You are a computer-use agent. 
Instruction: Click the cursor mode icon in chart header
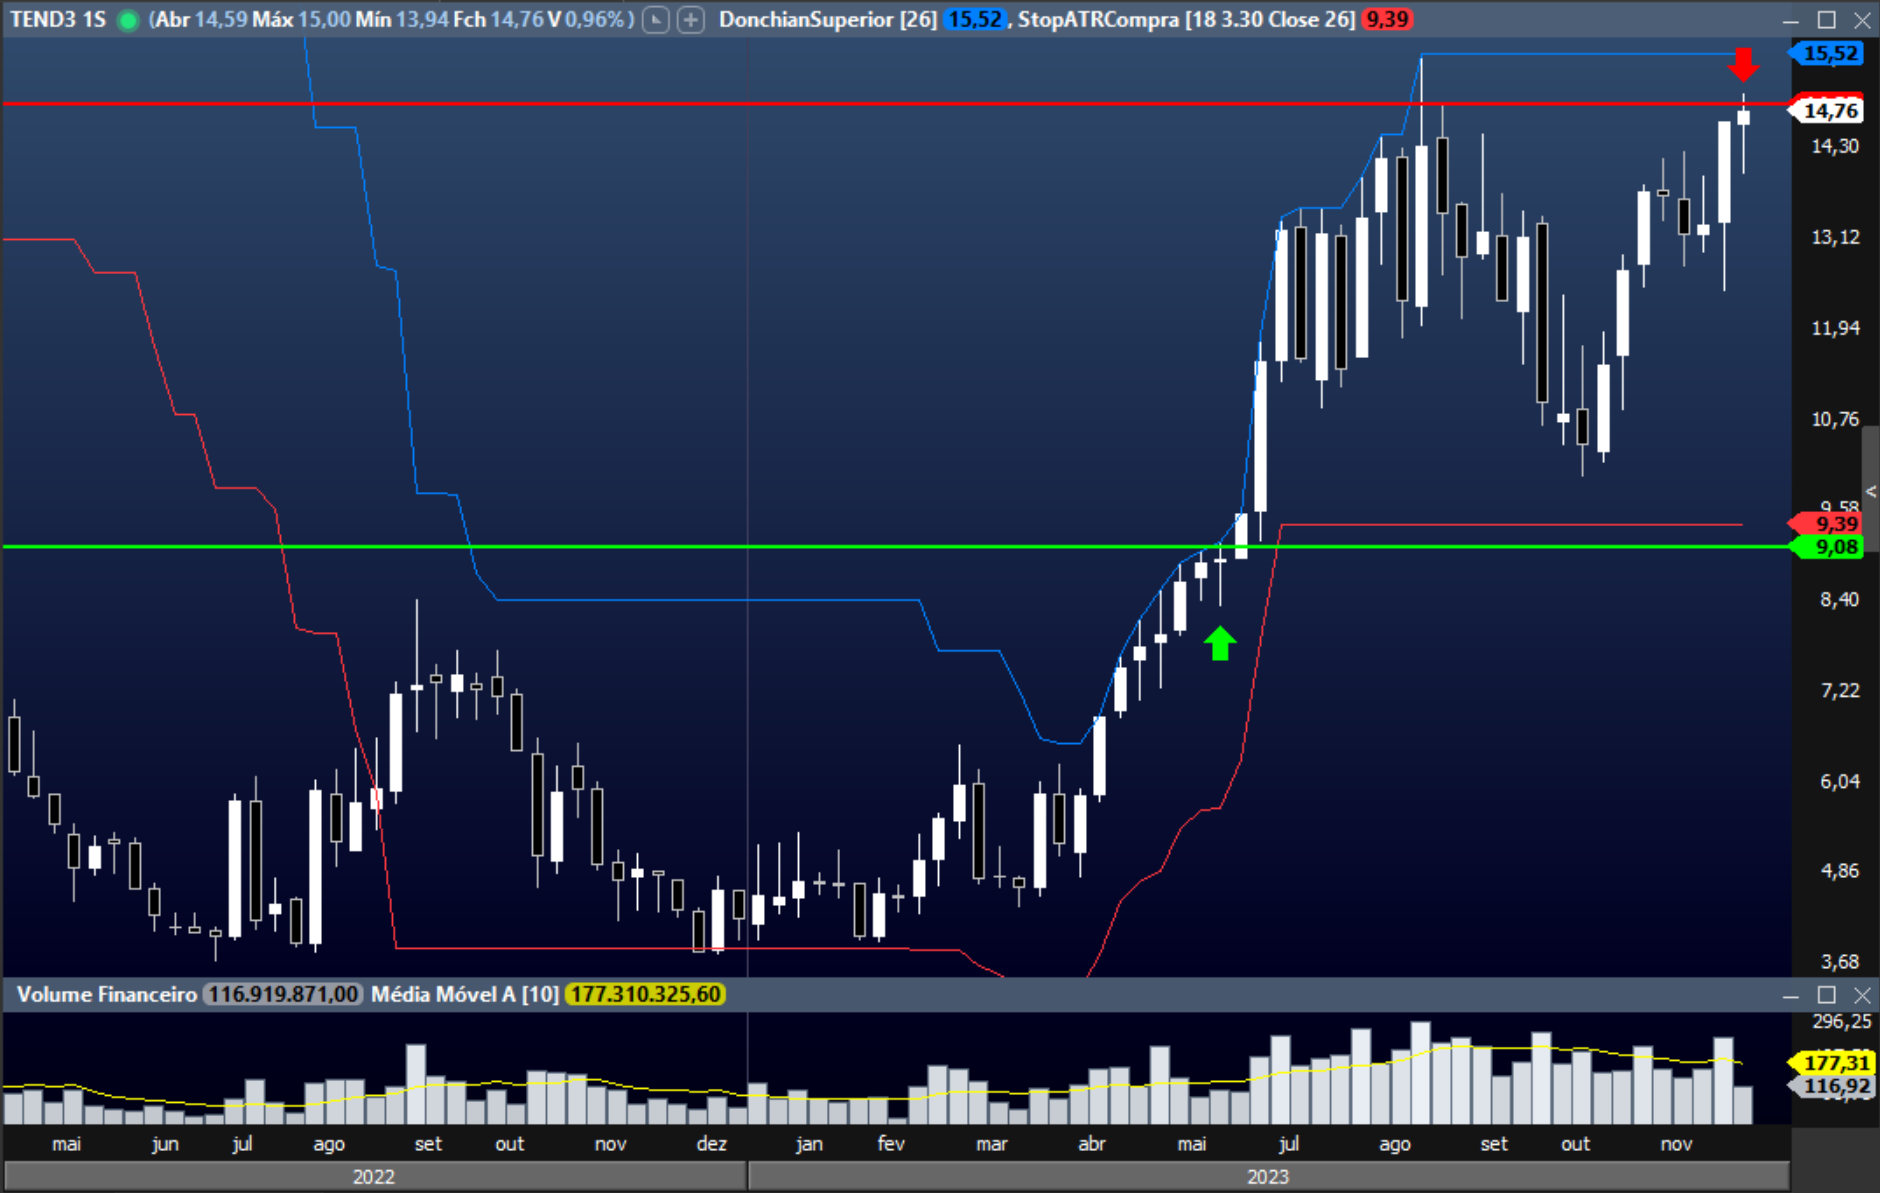[x=656, y=20]
